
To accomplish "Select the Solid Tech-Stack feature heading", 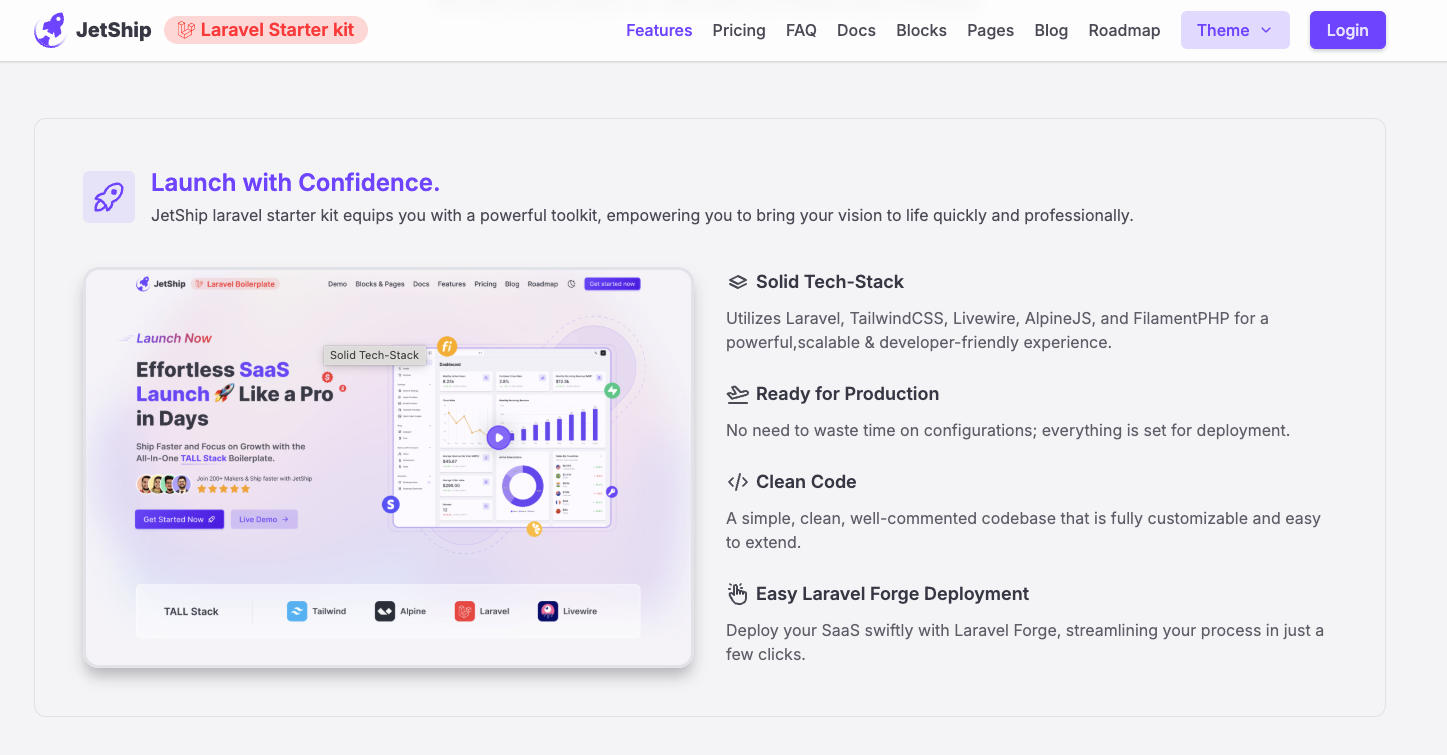I will [x=830, y=282].
